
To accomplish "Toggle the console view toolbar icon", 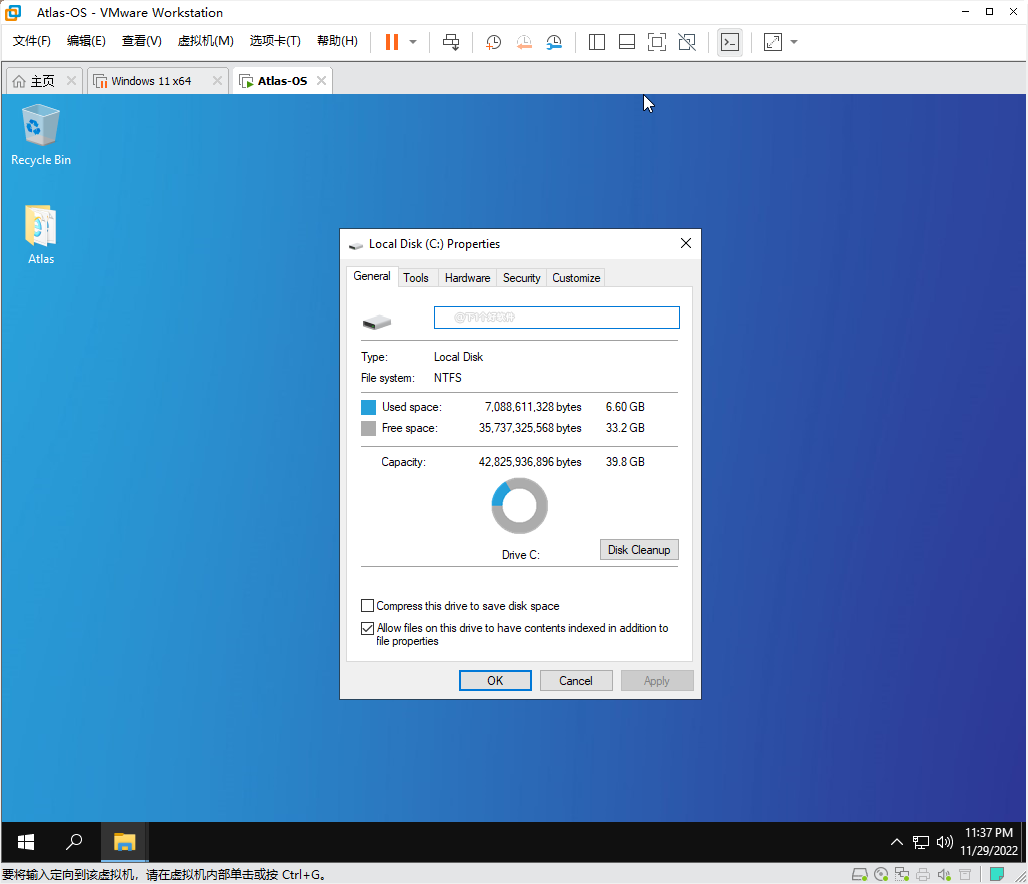I will (730, 42).
